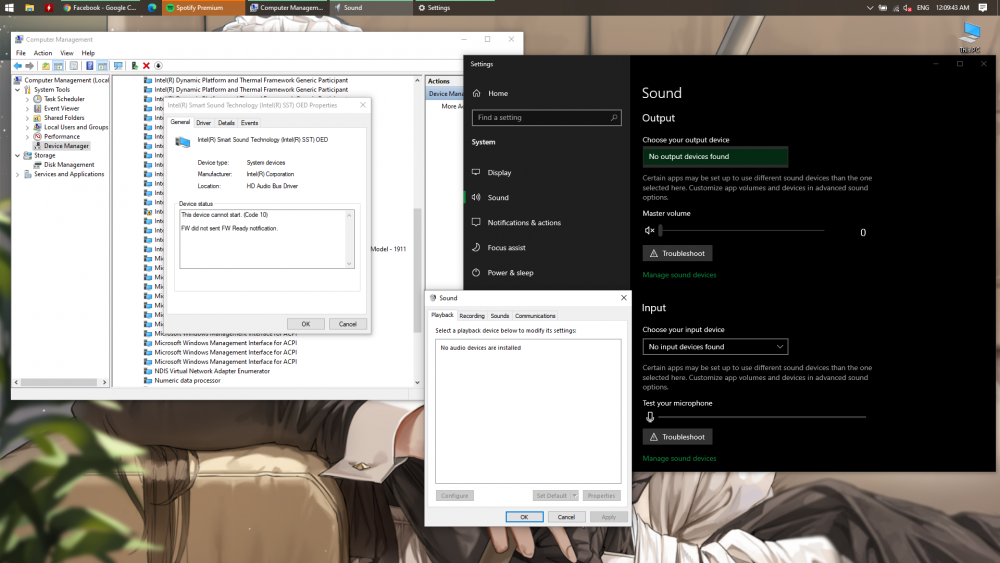Switch to the Driver tab in Properties dialog
Viewport: 1000px width, 563px height.
[203, 122]
